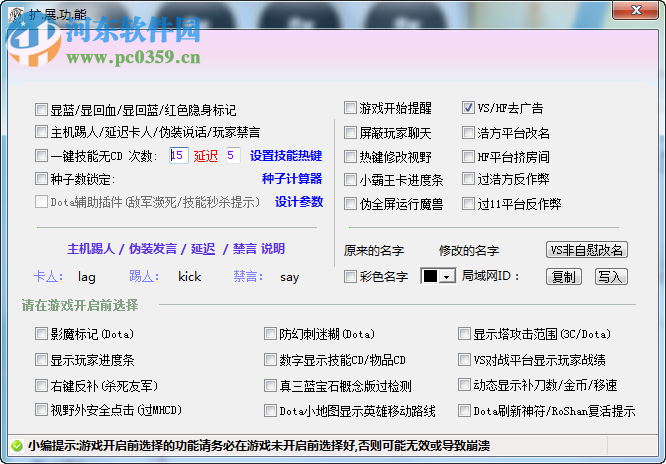Toggle 数字显示技能CD/物品CD checkbox
The width and height of the screenshot is (666, 464).
point(270,360)
